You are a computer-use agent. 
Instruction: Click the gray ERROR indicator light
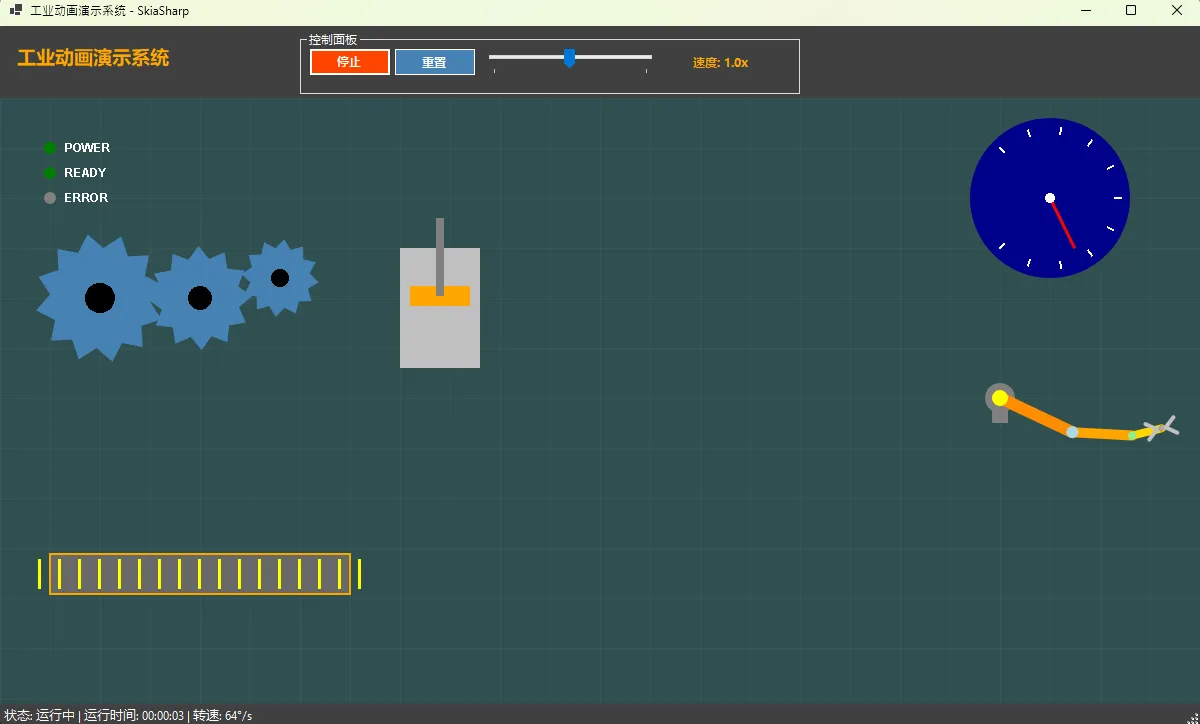50,198
